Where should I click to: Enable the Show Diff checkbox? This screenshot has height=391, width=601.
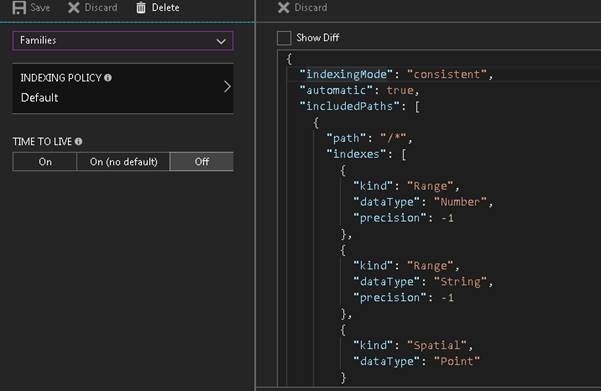pyautogui.click(x=284, y=38)
